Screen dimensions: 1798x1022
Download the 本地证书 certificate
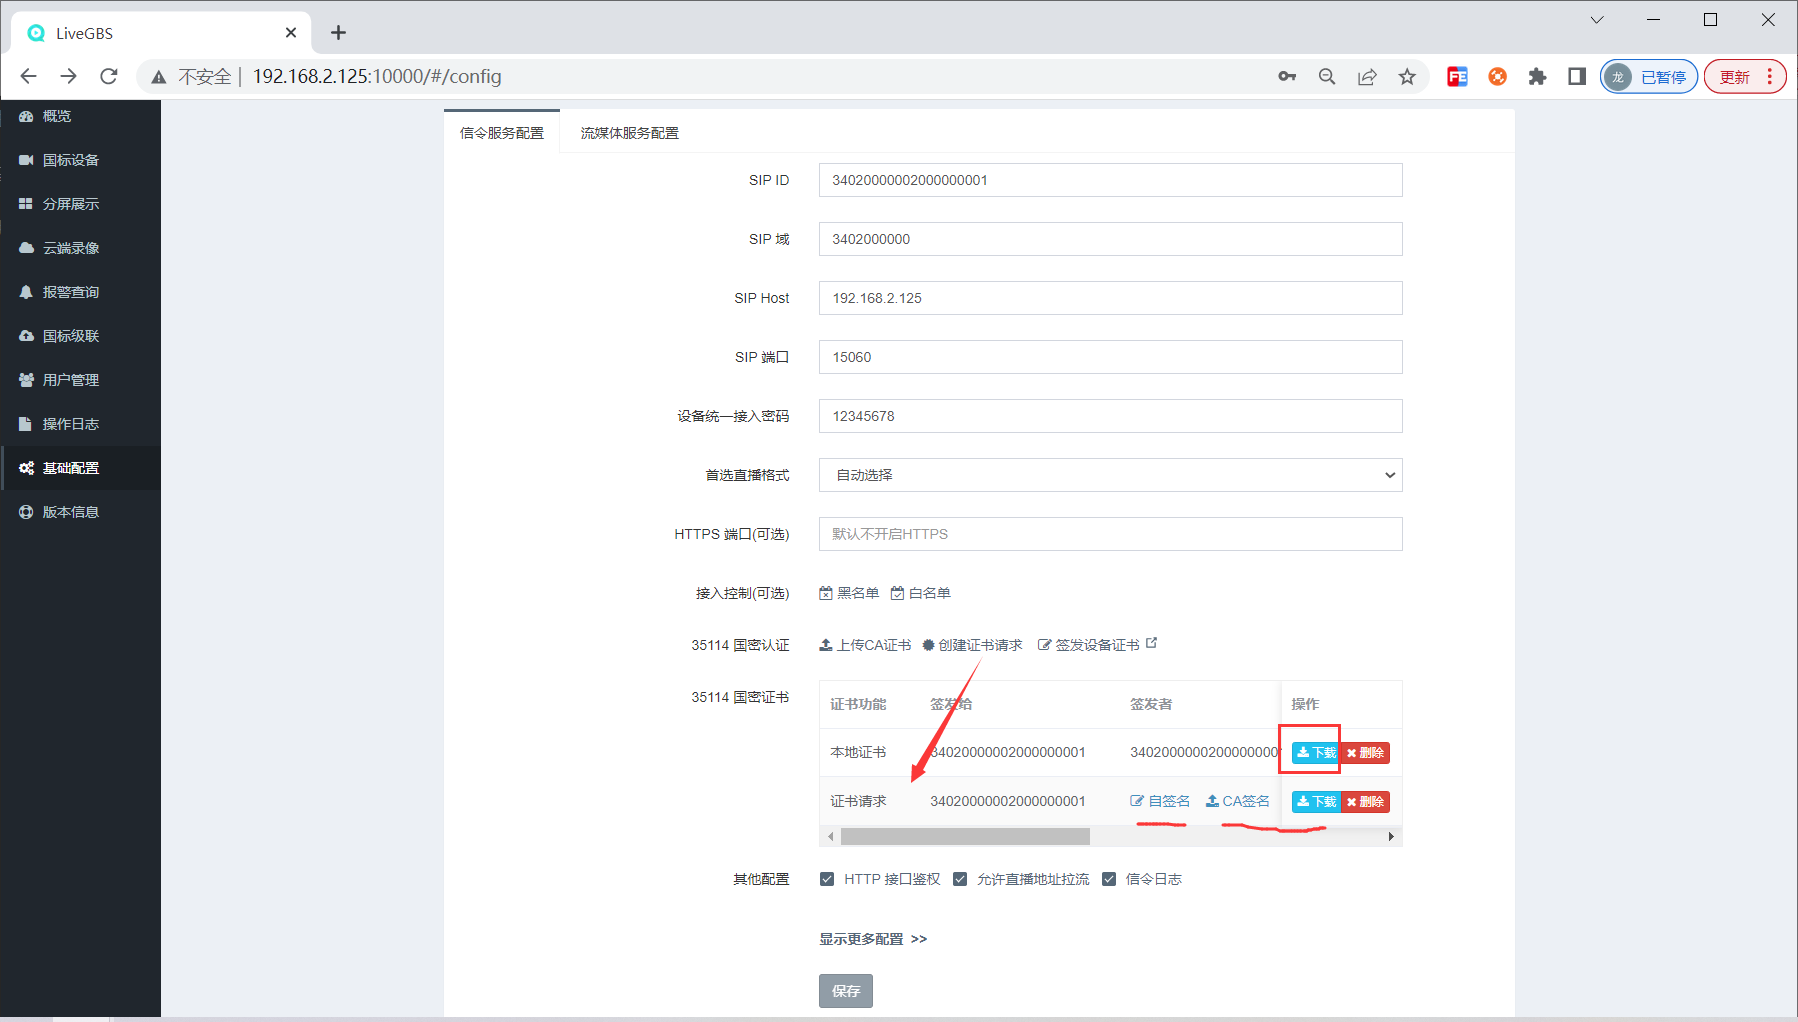1316,753
